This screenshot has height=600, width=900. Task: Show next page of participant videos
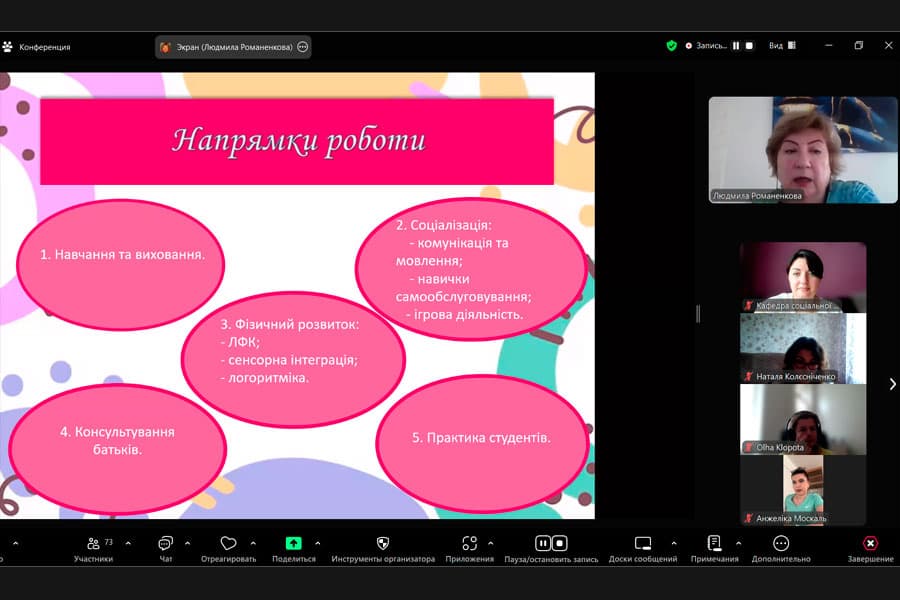(x=892, y=384)
